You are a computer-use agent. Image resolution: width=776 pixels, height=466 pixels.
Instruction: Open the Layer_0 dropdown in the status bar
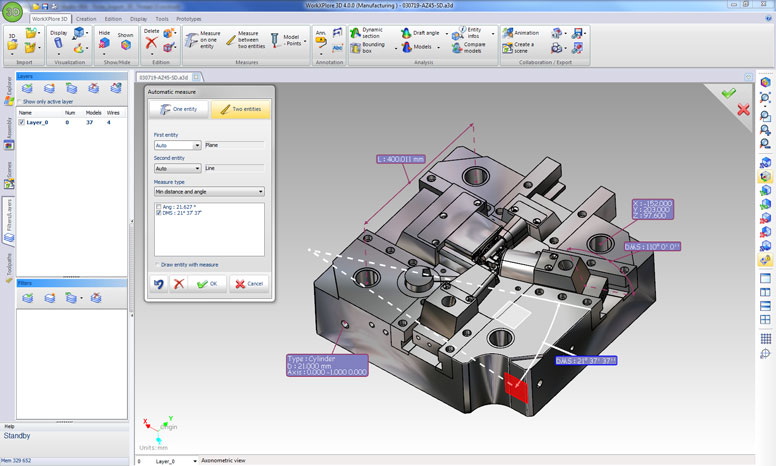195,461
